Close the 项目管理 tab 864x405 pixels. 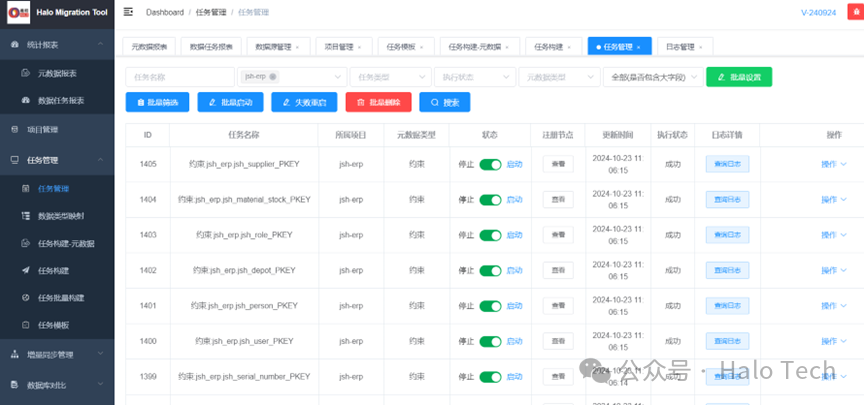click(359, 47)
